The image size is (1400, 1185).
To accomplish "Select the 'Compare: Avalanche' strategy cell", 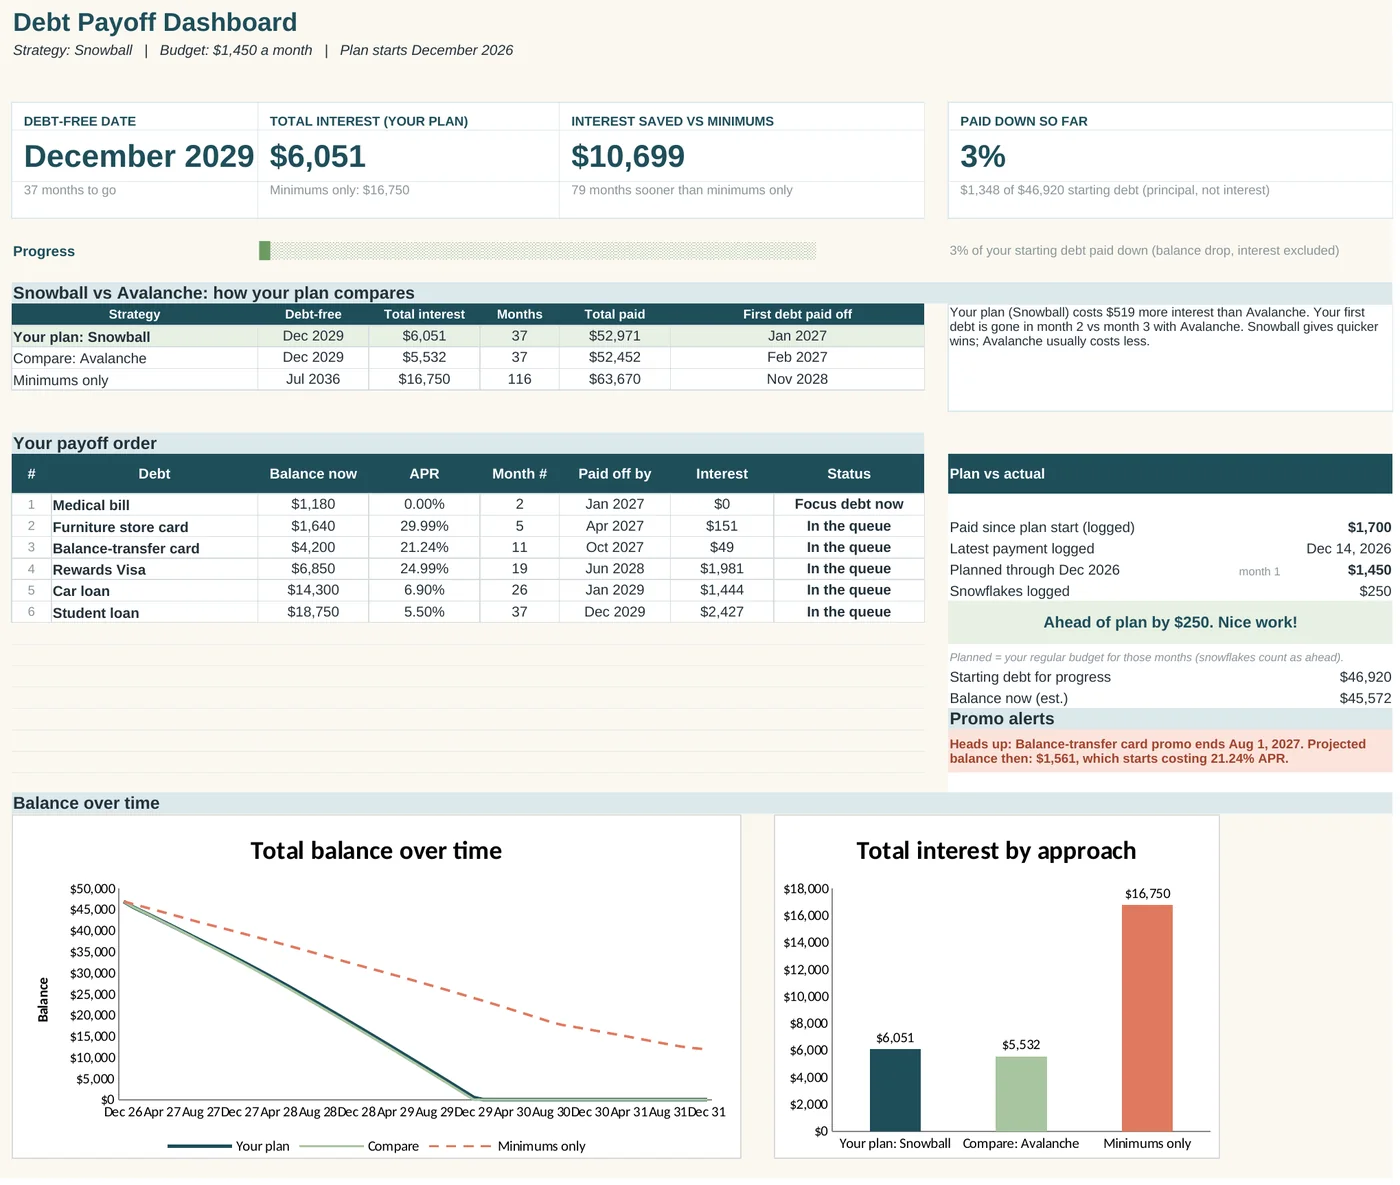I will 135,358.
